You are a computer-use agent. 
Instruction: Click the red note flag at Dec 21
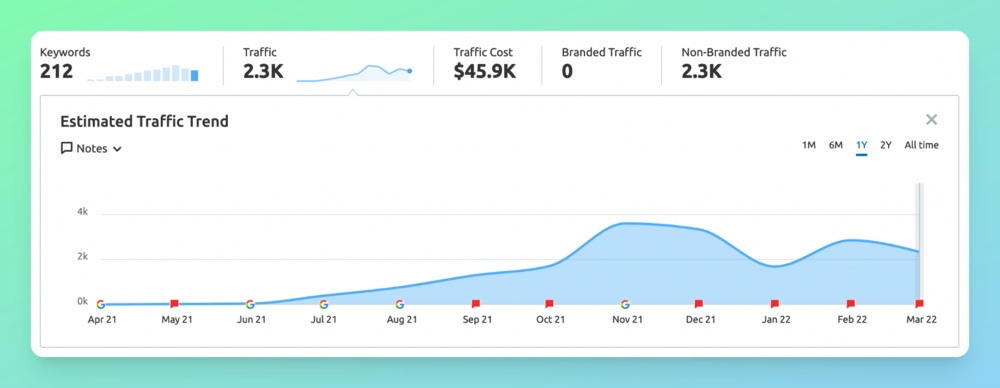699,304
